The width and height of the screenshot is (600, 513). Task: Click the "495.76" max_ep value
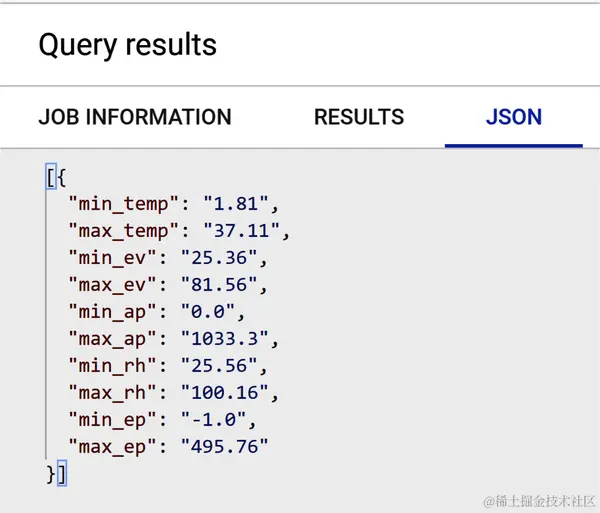click(227, 445)
